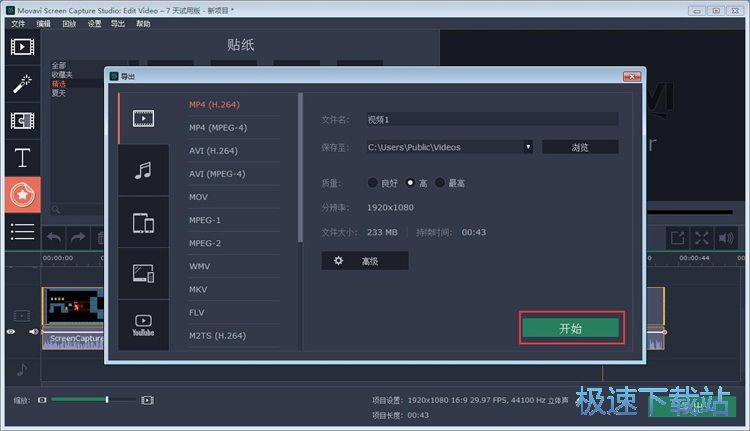Open 高级 advanced settings button
This screenshot has height=431, width=750.
[x=364, y=261]
